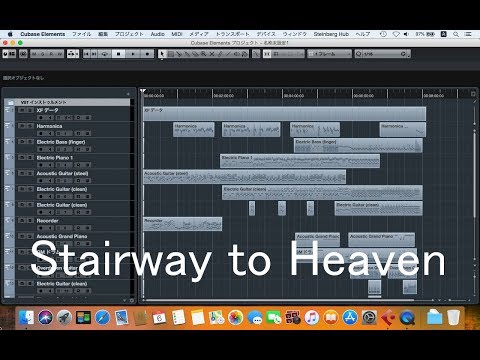Click the Activate Project button in toolbar
The width and height of the screenshot is (480, 360).
[6, 54]
